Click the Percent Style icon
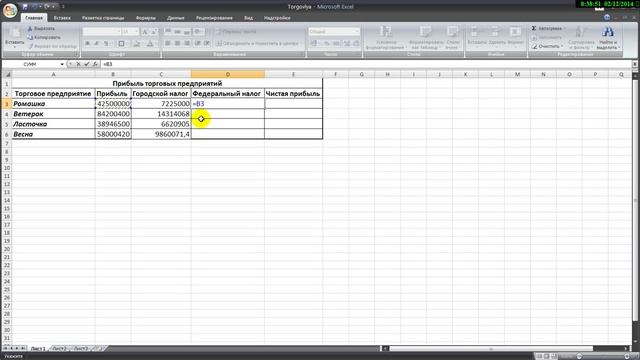This screenshot has width=640, height=360. click(327, 43)
